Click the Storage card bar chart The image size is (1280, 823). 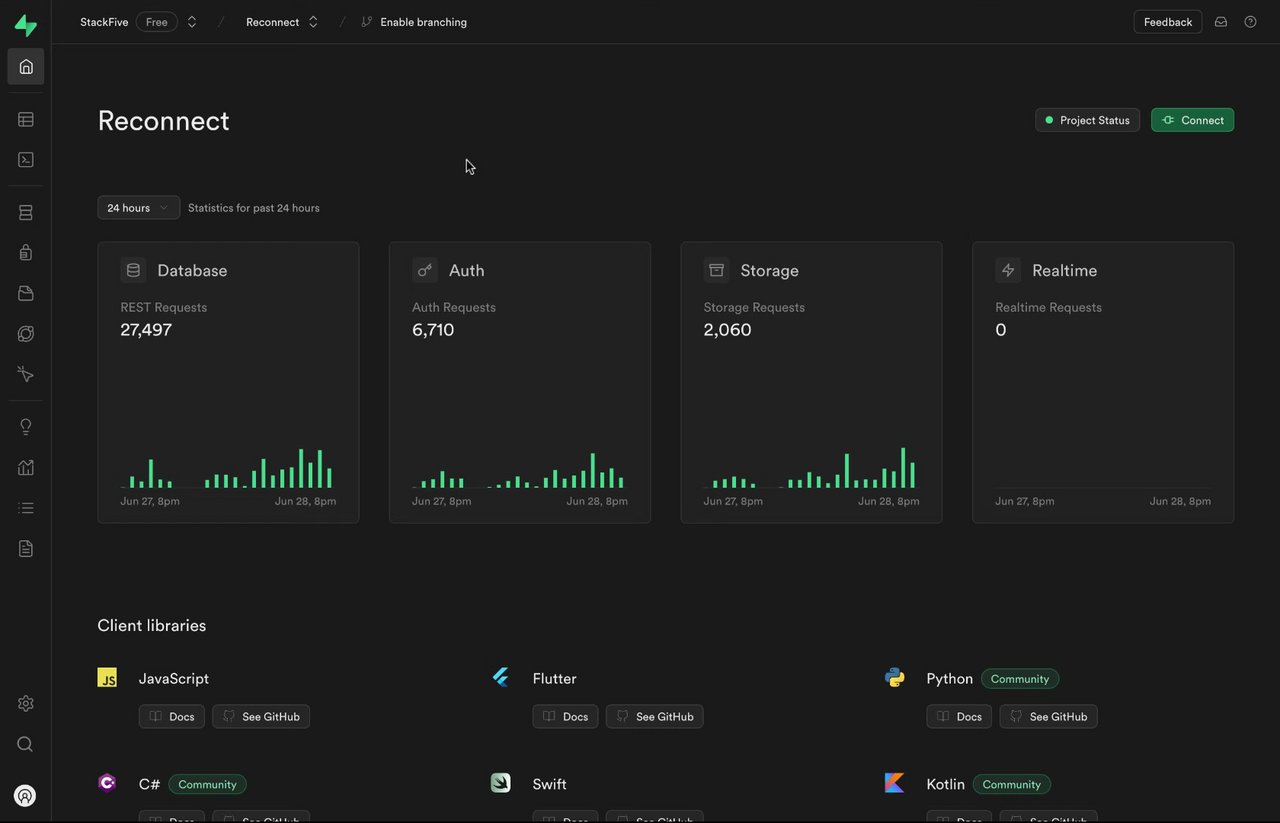(811, 467)
